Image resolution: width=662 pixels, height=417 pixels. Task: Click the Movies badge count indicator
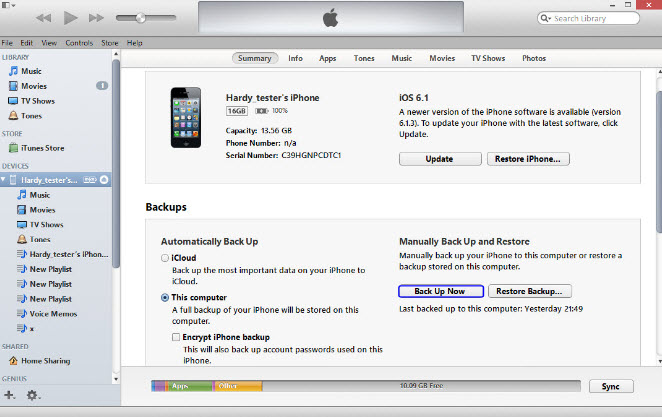click(x=102, y=86)
